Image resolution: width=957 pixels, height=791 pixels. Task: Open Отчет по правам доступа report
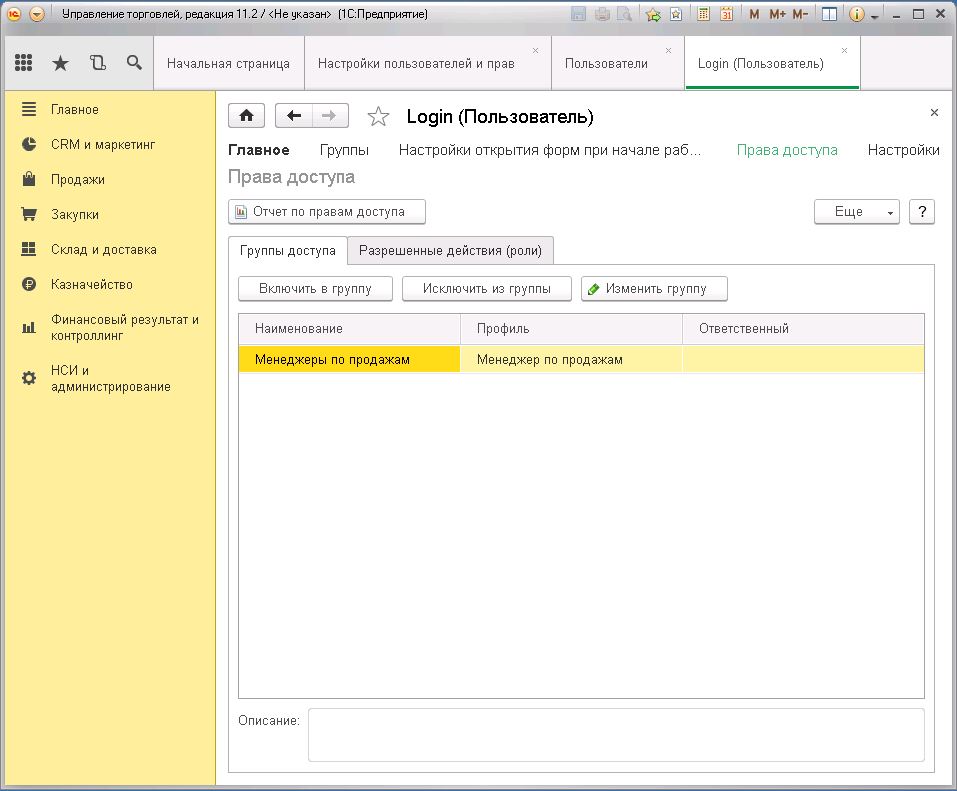(327, 212)
